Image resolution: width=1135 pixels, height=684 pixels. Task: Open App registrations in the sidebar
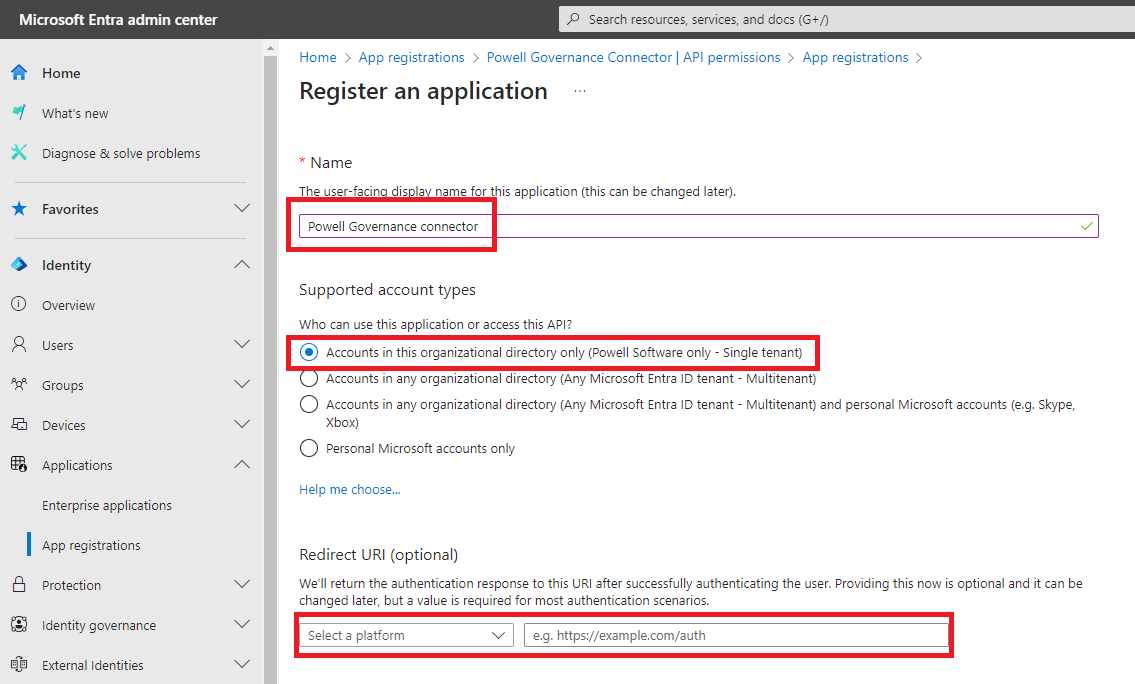pyautogui.click(x=91, y=545)
